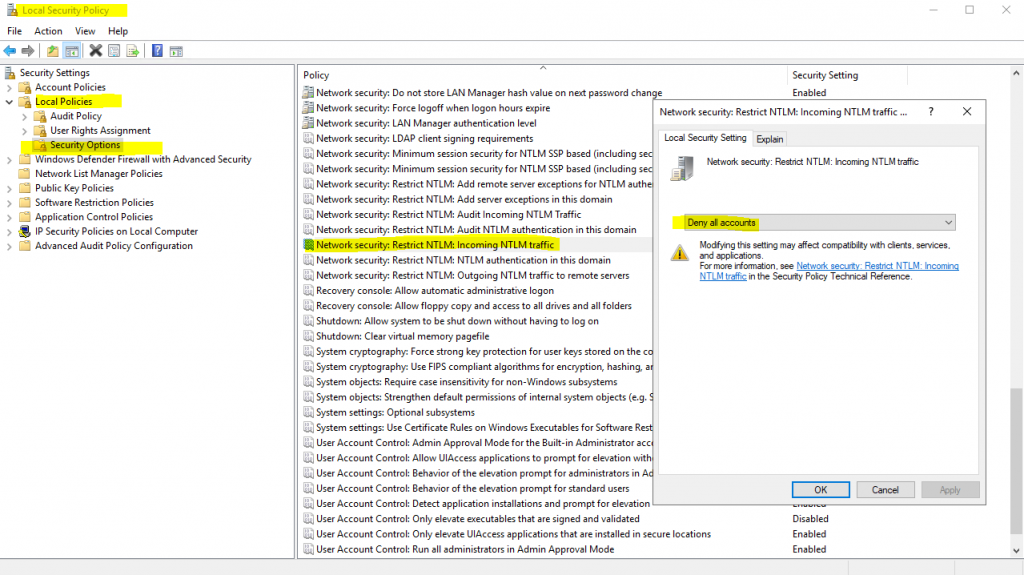
Task: Open the Deny all accounts dropdown
Action: pos(820,223)
